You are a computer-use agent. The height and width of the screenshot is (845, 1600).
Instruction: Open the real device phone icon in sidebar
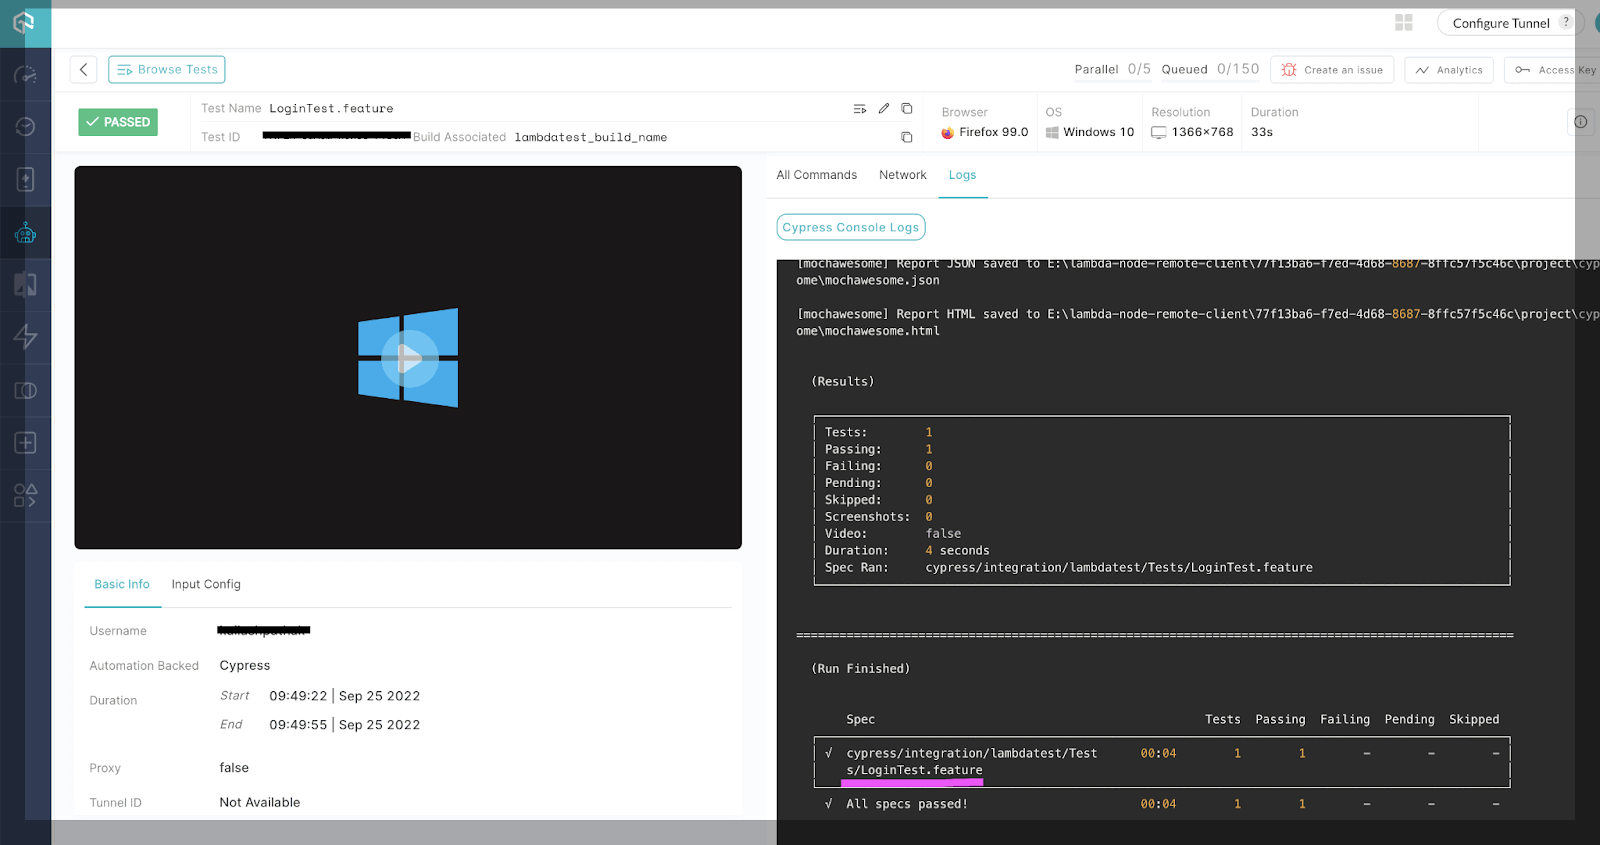(x=25, y=180)
